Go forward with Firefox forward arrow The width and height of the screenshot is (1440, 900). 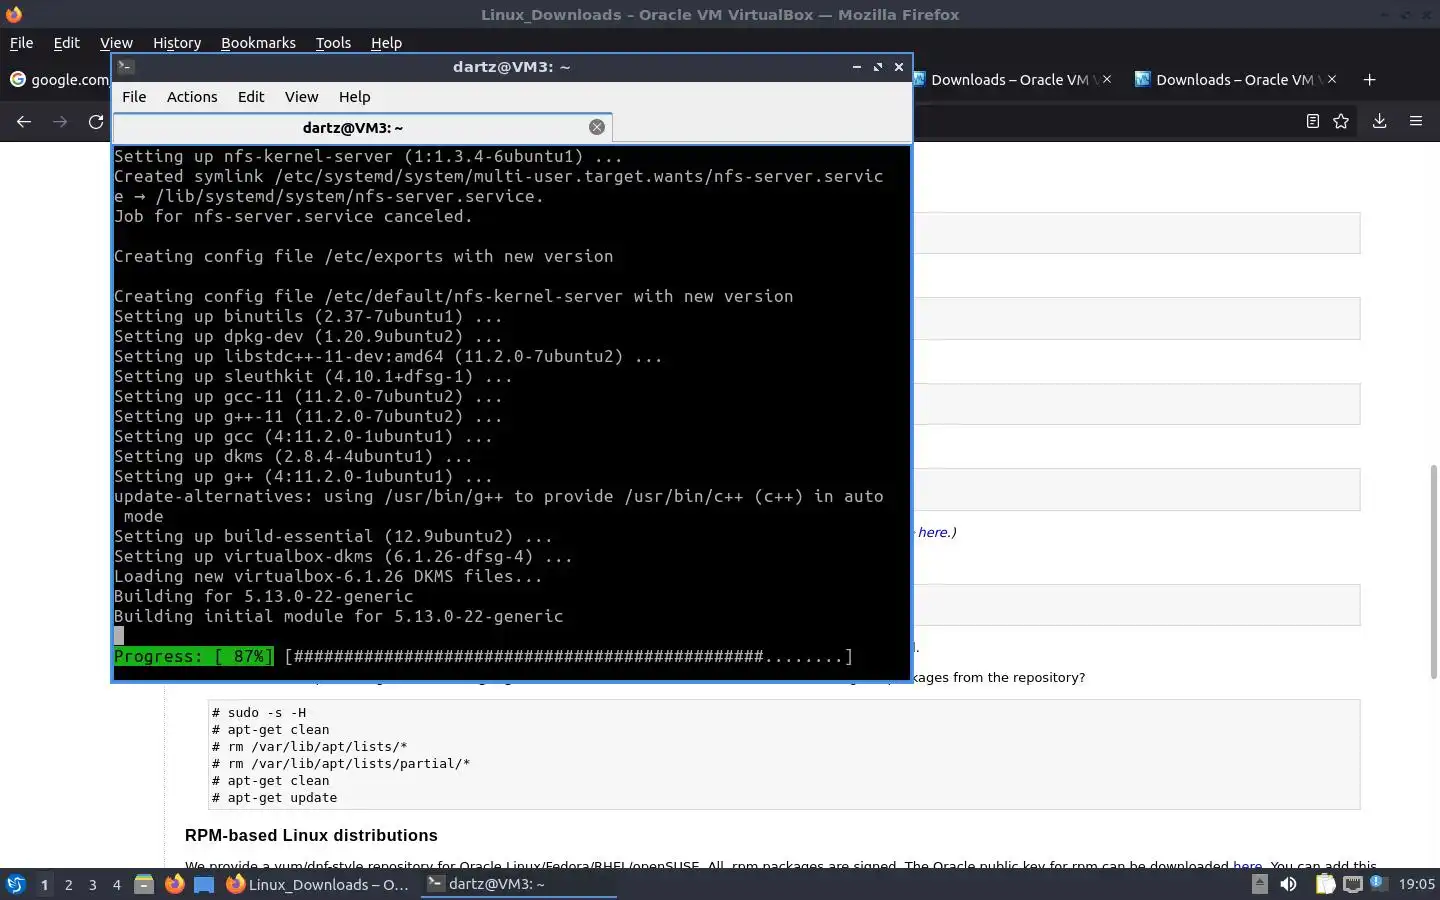click(60, 121)
